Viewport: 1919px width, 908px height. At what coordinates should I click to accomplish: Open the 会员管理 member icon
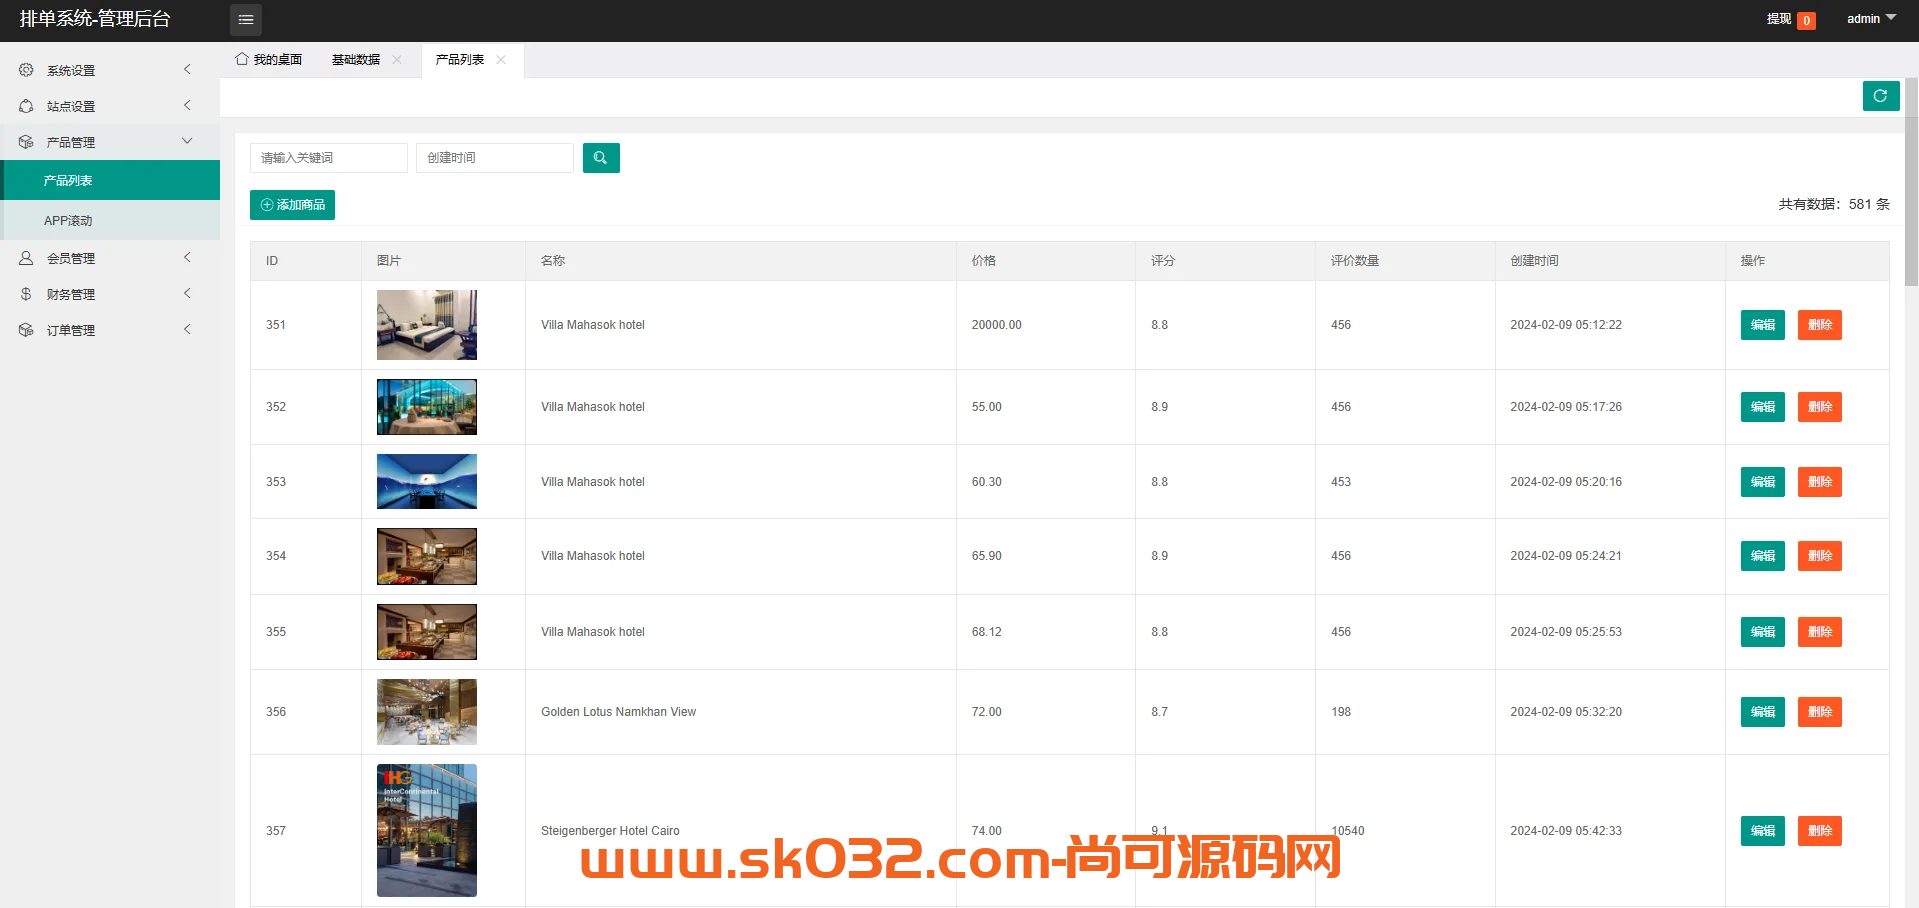point(26,257)
